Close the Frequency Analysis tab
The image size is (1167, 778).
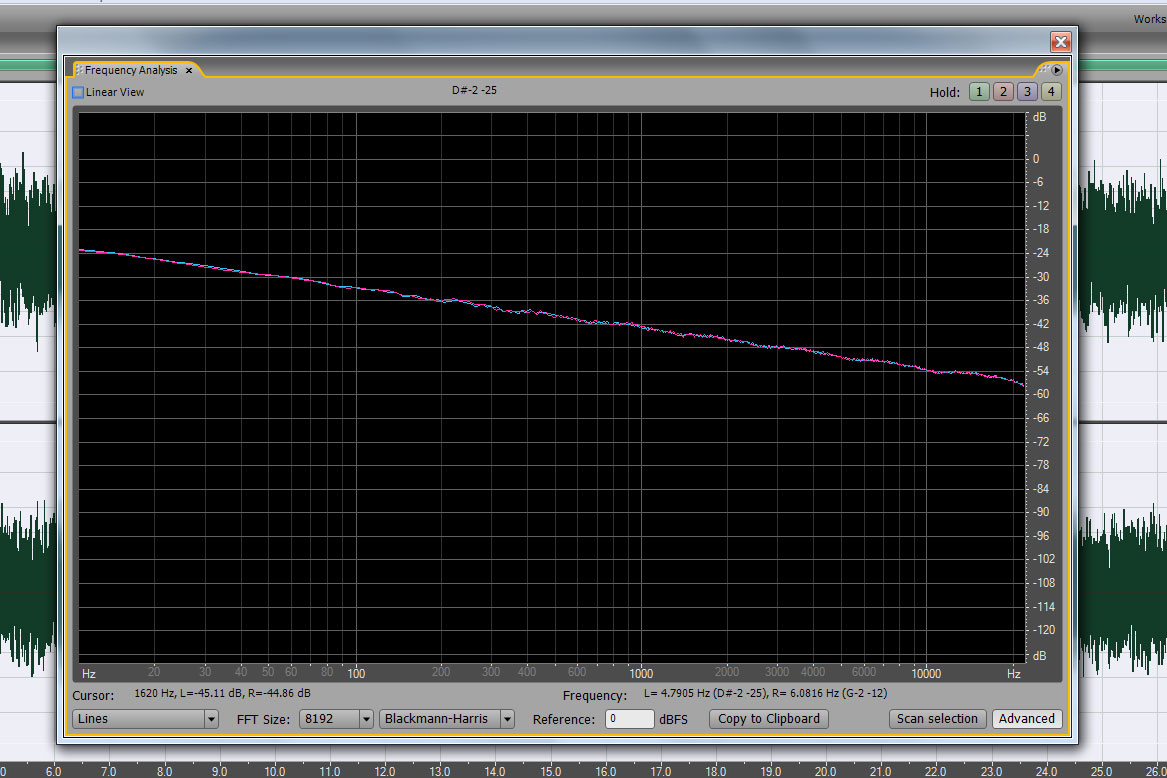pyautogui.click(x=189, y=70)
